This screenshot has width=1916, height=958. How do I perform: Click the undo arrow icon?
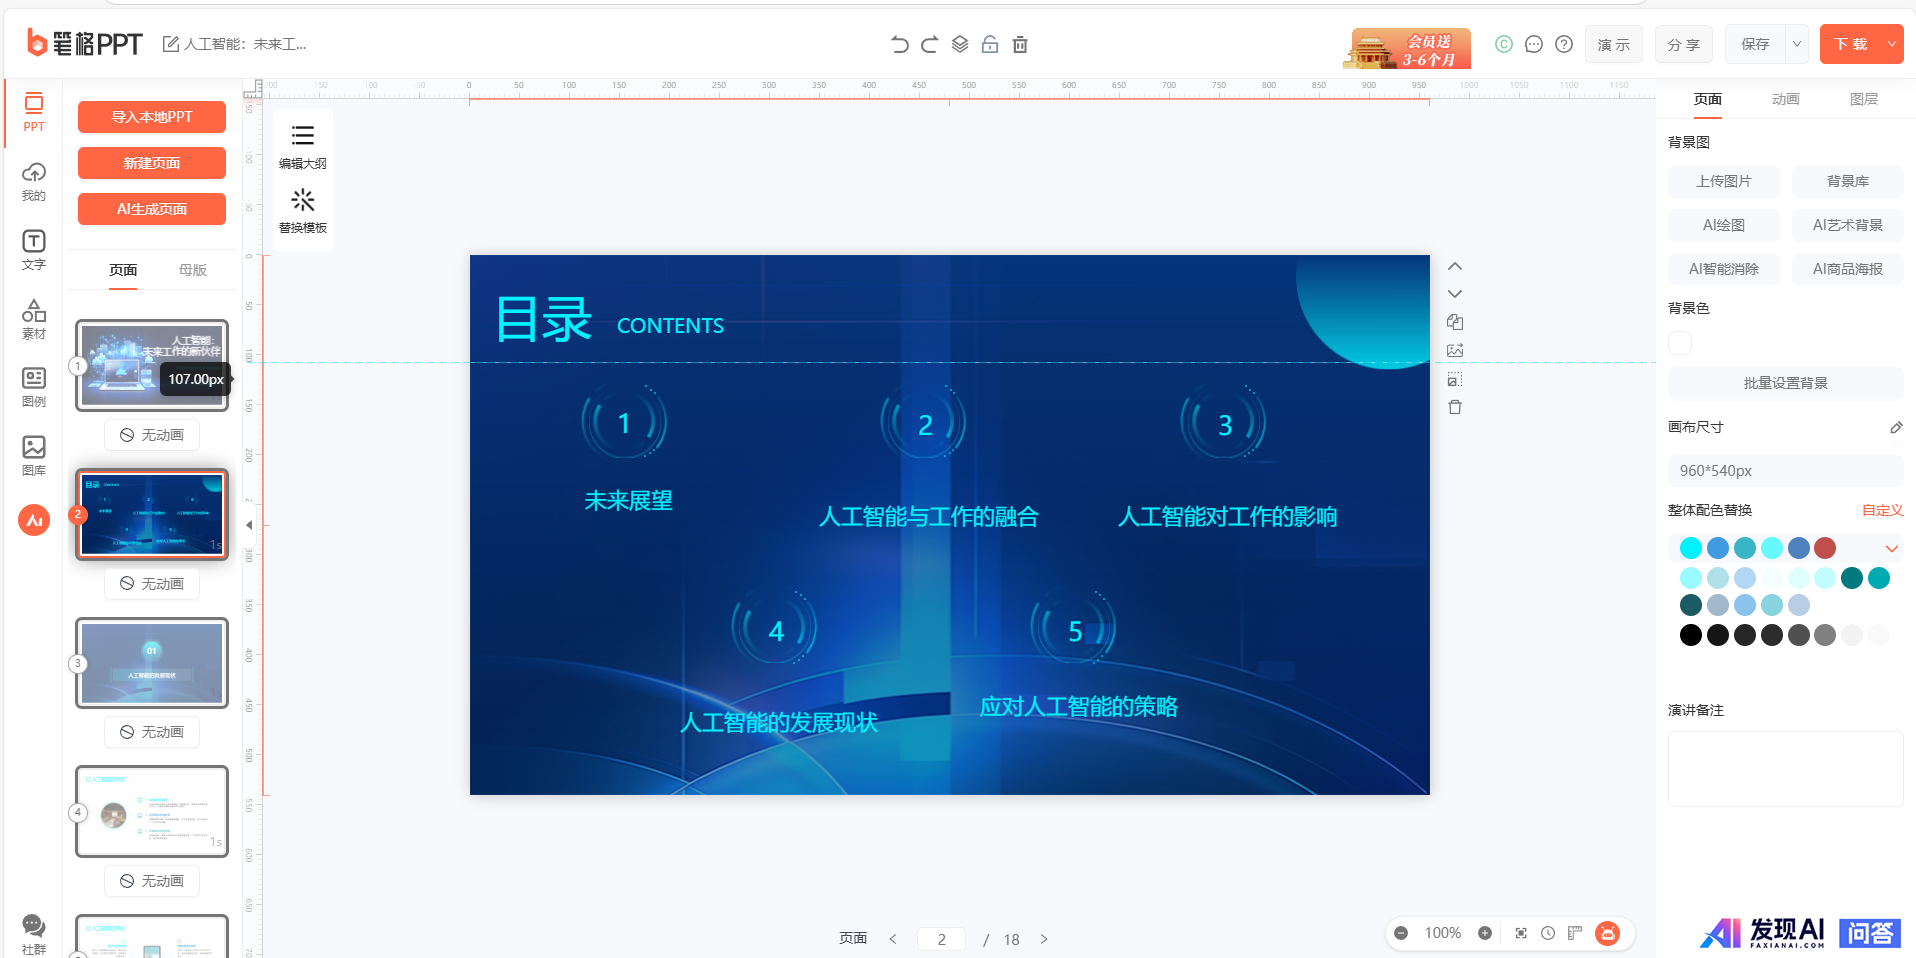[900, 44]
